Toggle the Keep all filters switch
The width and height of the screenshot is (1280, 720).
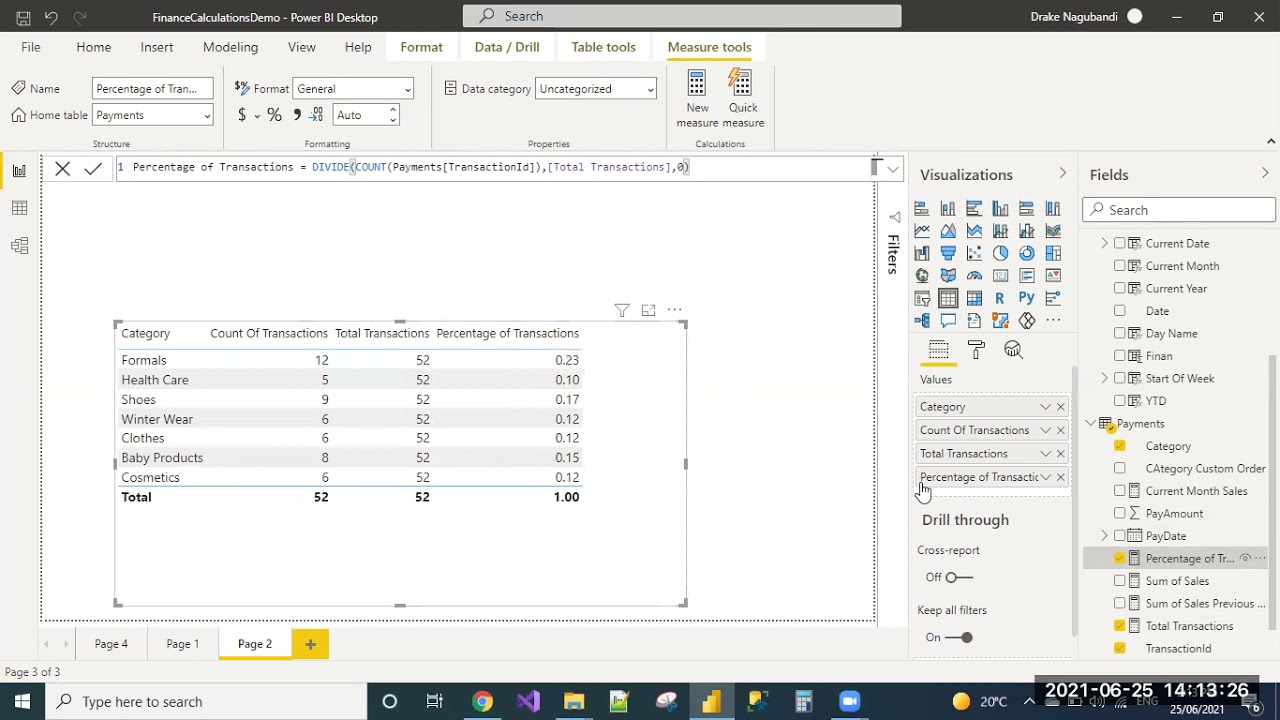tap(958, 637)
